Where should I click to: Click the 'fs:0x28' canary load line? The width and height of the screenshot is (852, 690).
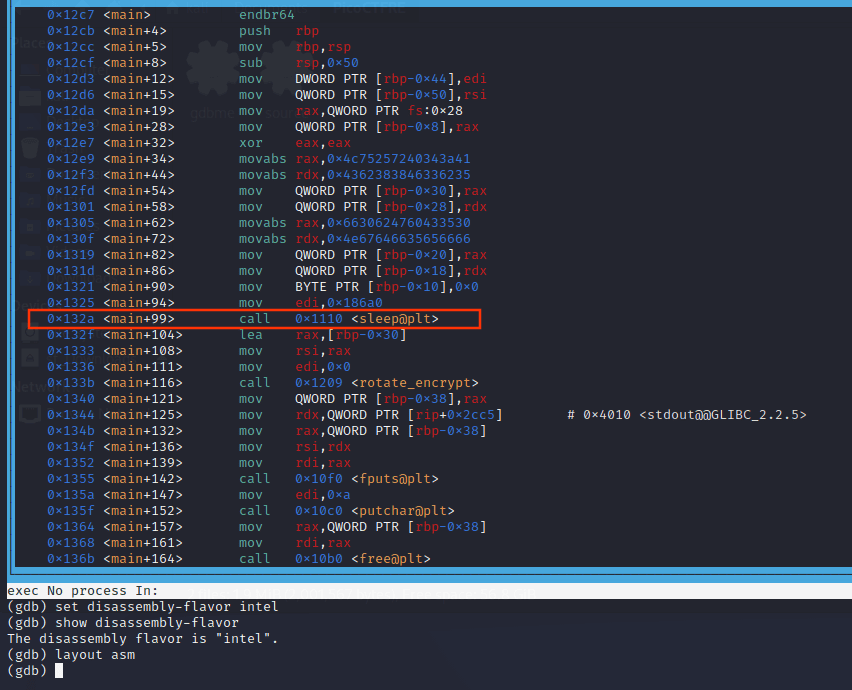255,111
